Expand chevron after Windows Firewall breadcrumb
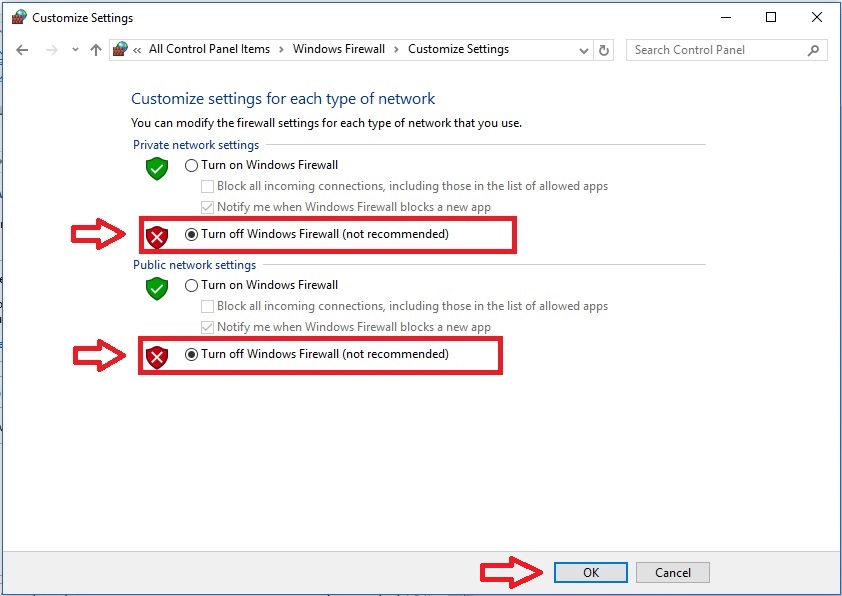This screenshot has height=596, width=842. coord(396,50)
